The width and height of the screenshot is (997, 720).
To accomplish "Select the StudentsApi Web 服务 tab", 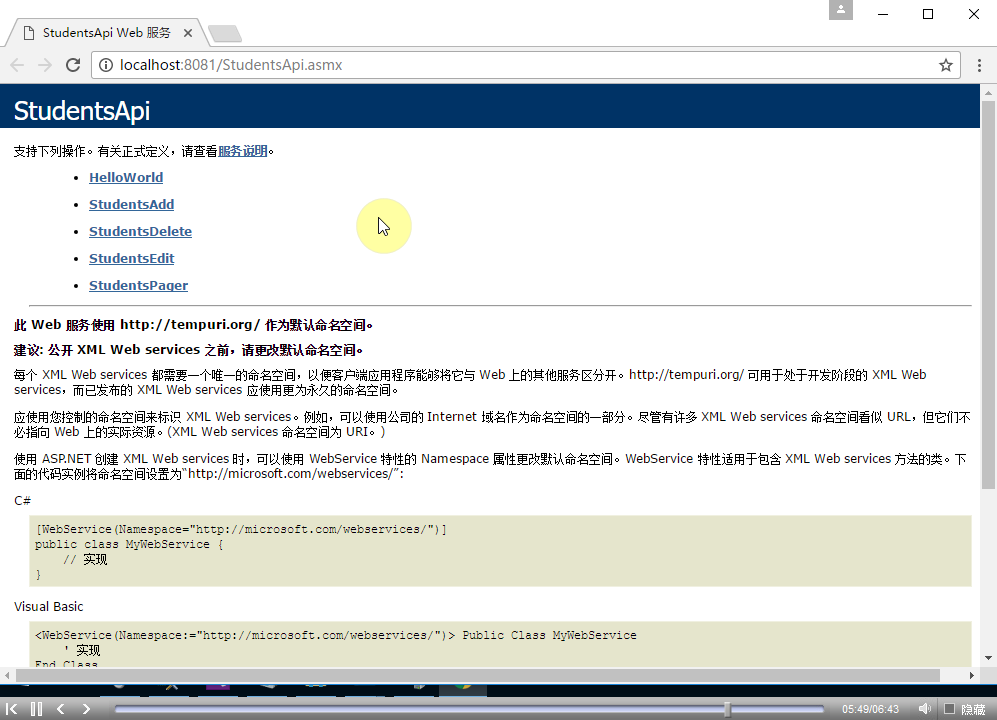I will 107,32.
